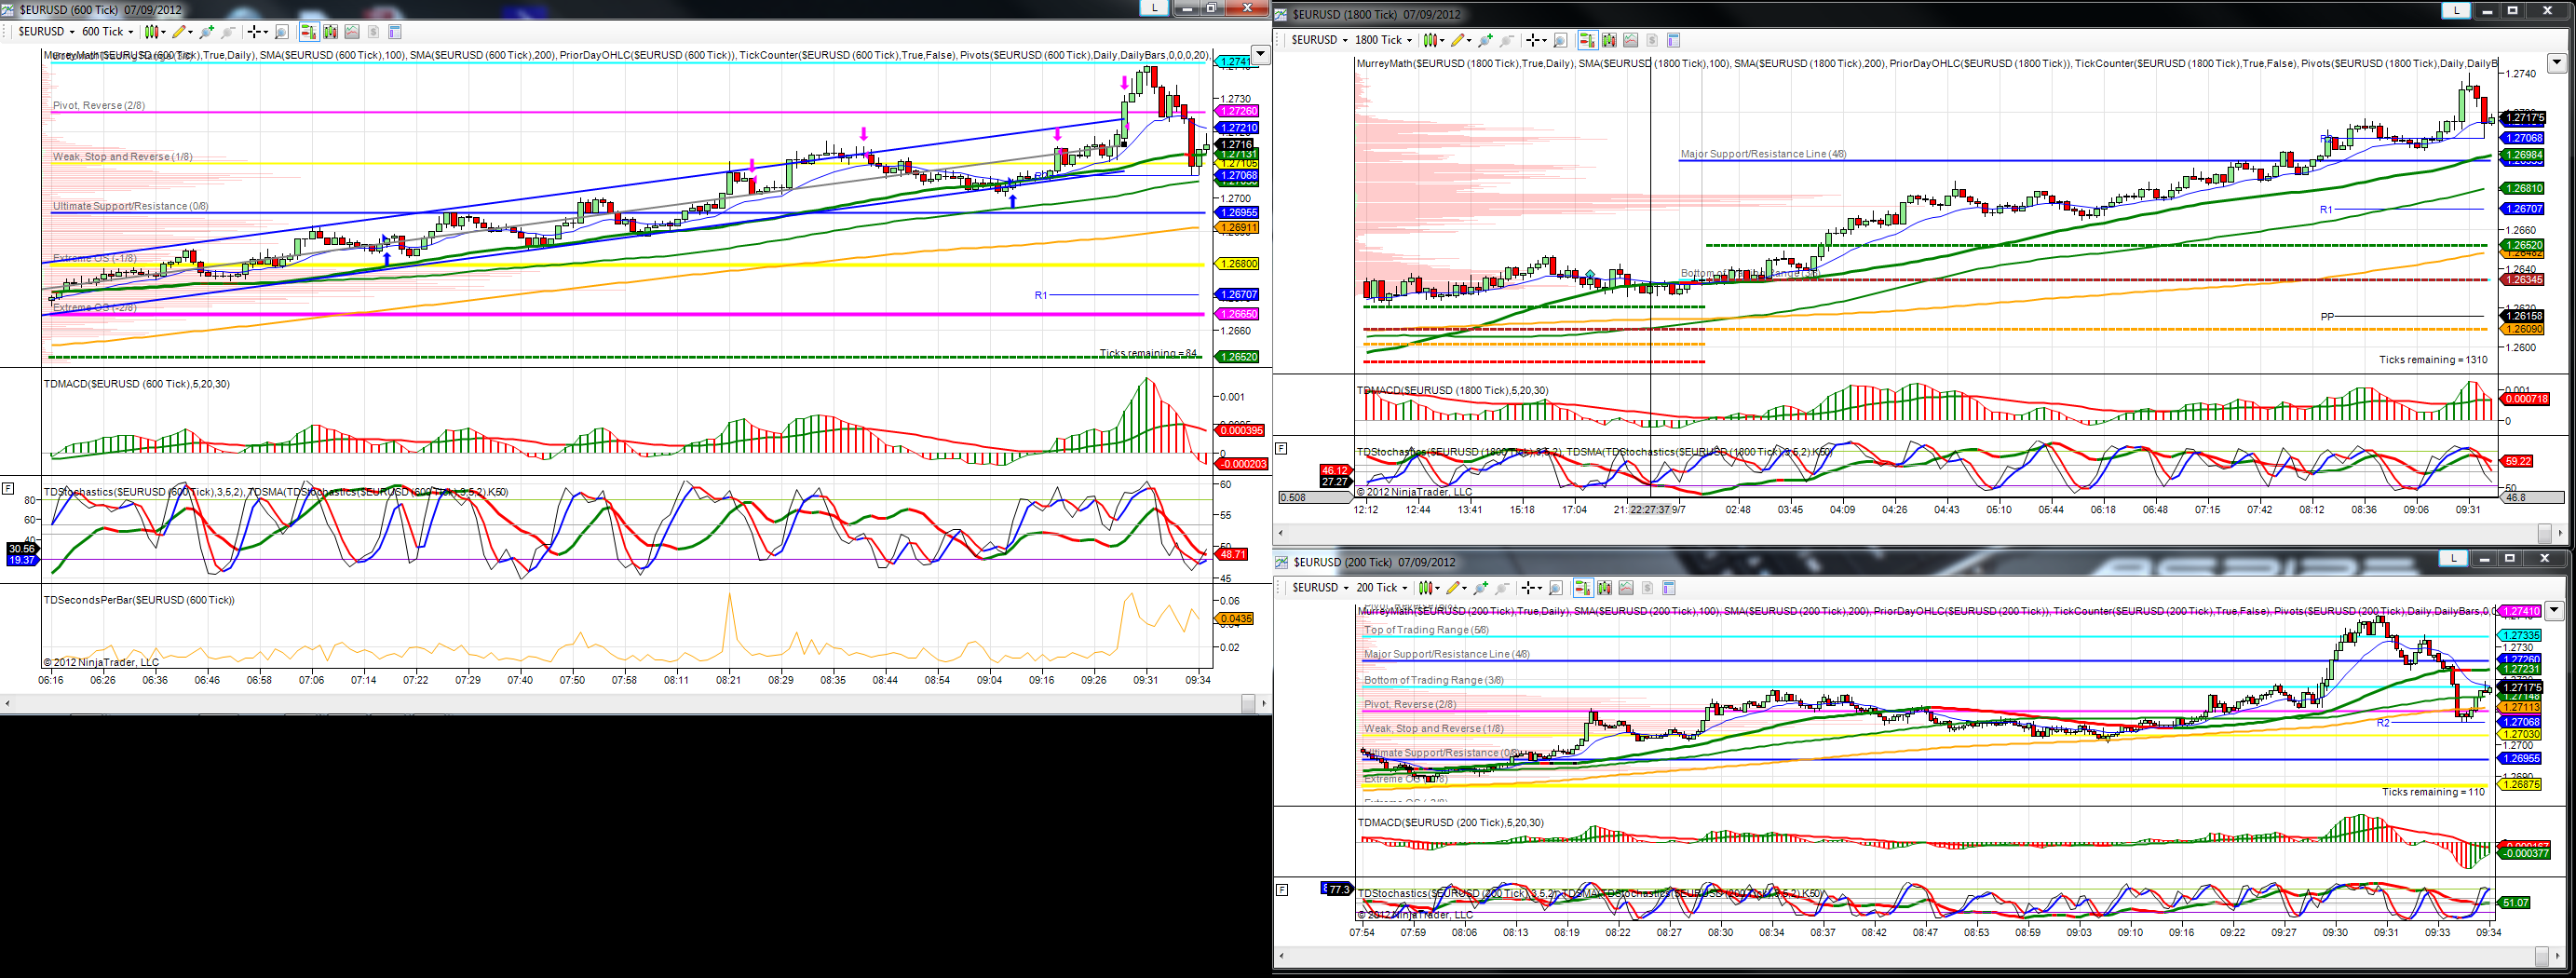Open Indicators icon on 200 Tick chart toolbar
The height and width of the screenshot is (978, 2576).
pos(1626,588)
